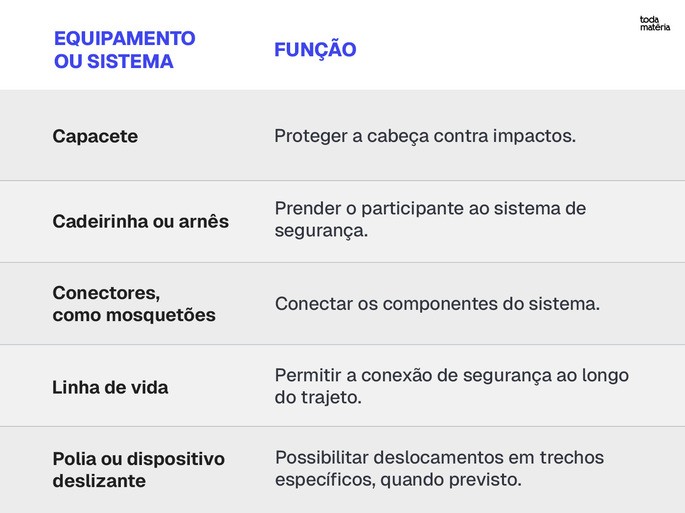The width and height of the screenshot is (685, 513).
Task: Click the word segurança under Prender
Action: (x=321, y=231)
